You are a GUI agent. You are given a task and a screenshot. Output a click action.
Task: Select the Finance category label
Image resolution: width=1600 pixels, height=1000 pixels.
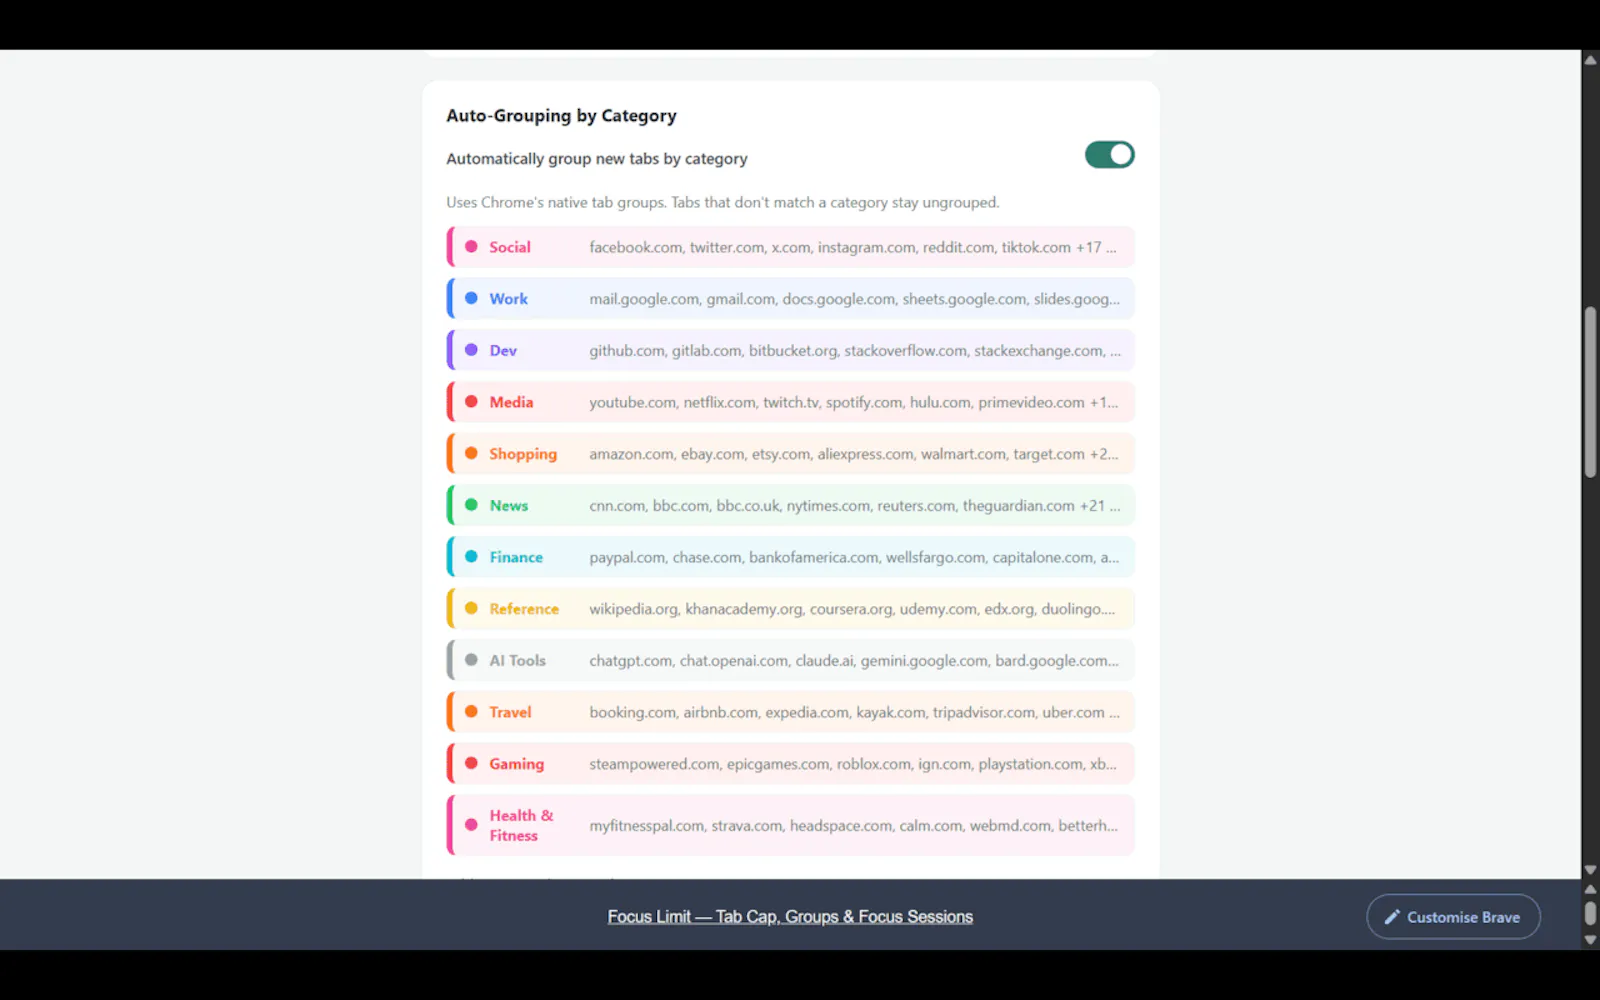(x=516, y=557)
